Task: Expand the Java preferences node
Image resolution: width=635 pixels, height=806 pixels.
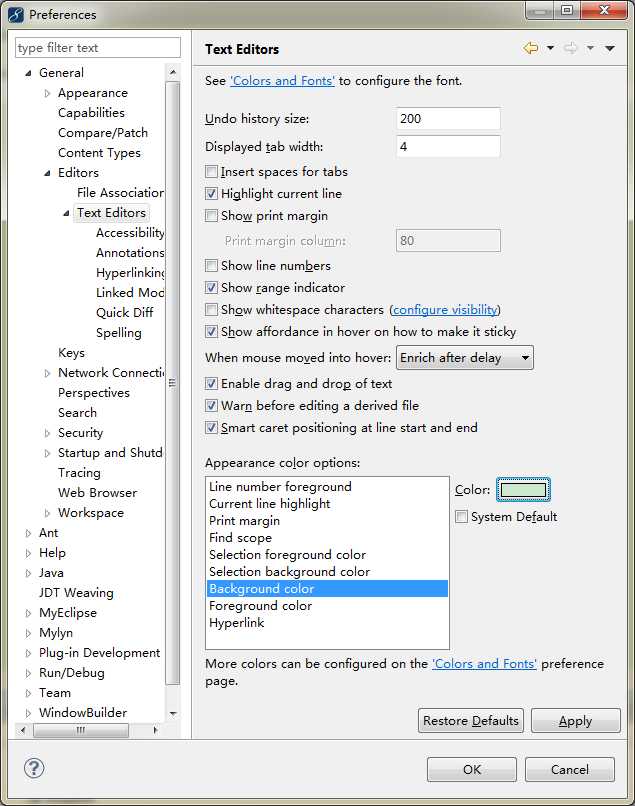Action: tap(28, 573)
